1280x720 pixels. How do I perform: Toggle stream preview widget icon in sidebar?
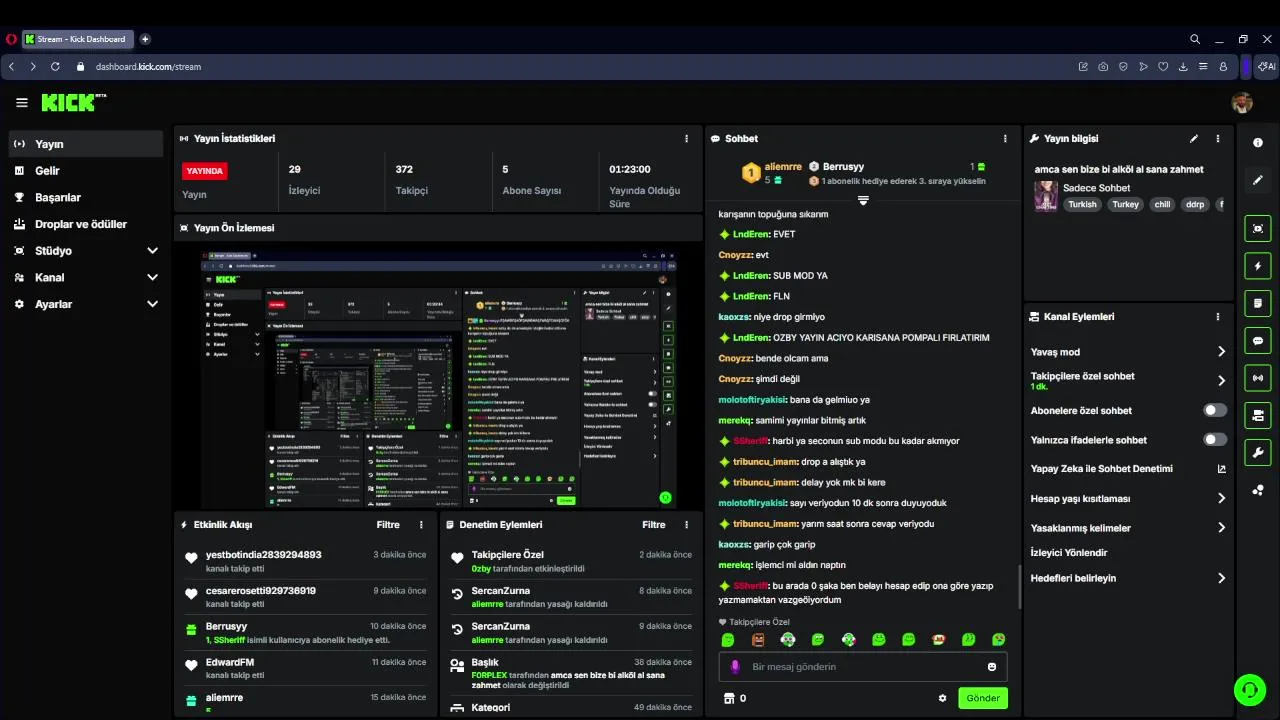(1258, 228)
